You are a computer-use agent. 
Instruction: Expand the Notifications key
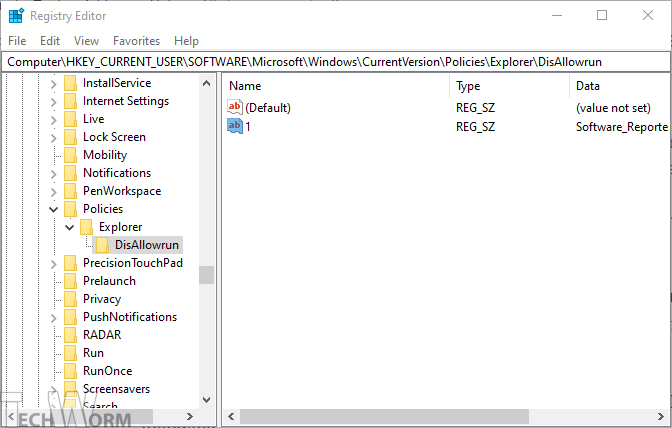pyautogui.click(x=54, y=174)
